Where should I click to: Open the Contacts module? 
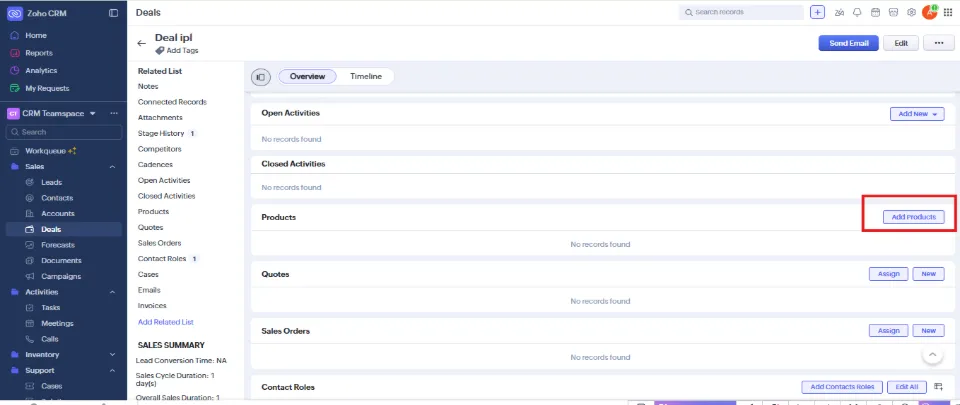(x=57, y=198)
